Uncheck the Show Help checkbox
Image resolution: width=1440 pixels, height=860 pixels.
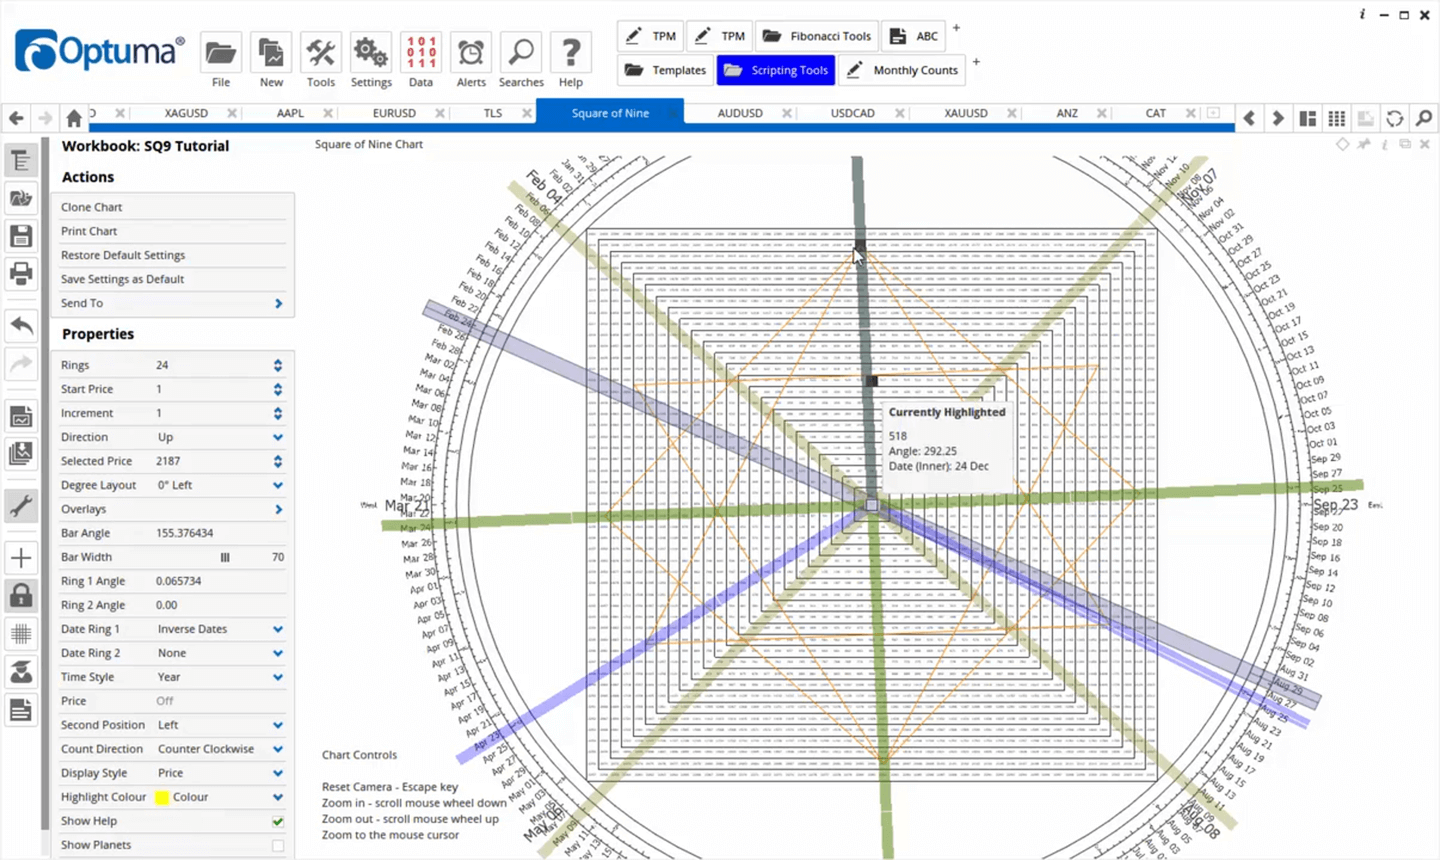click(x=278, y=821)
